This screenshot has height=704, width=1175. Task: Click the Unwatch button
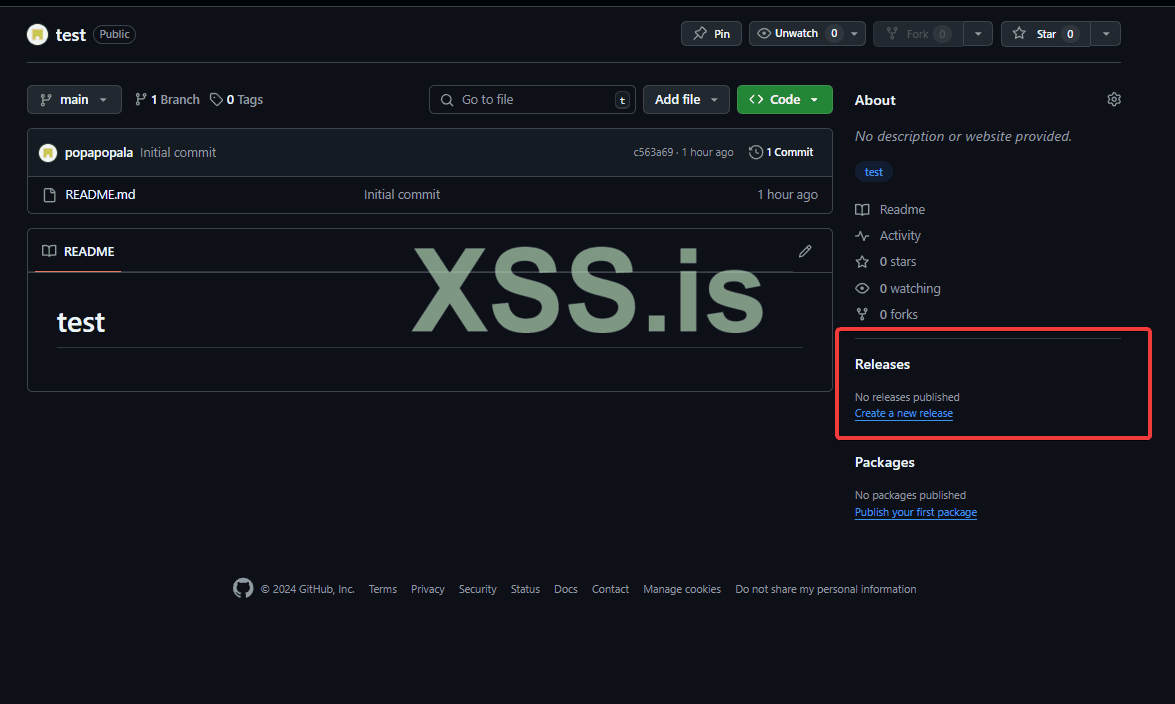797,34
